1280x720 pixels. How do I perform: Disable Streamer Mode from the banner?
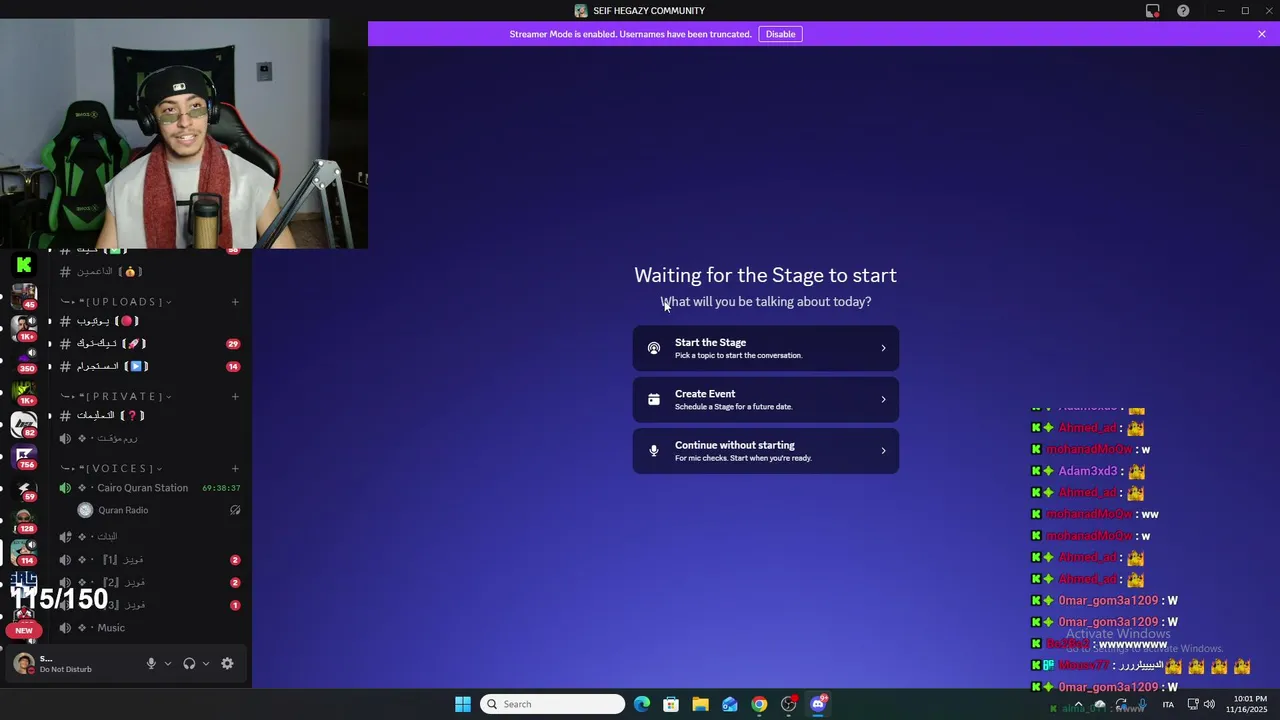tap(780, 34)
